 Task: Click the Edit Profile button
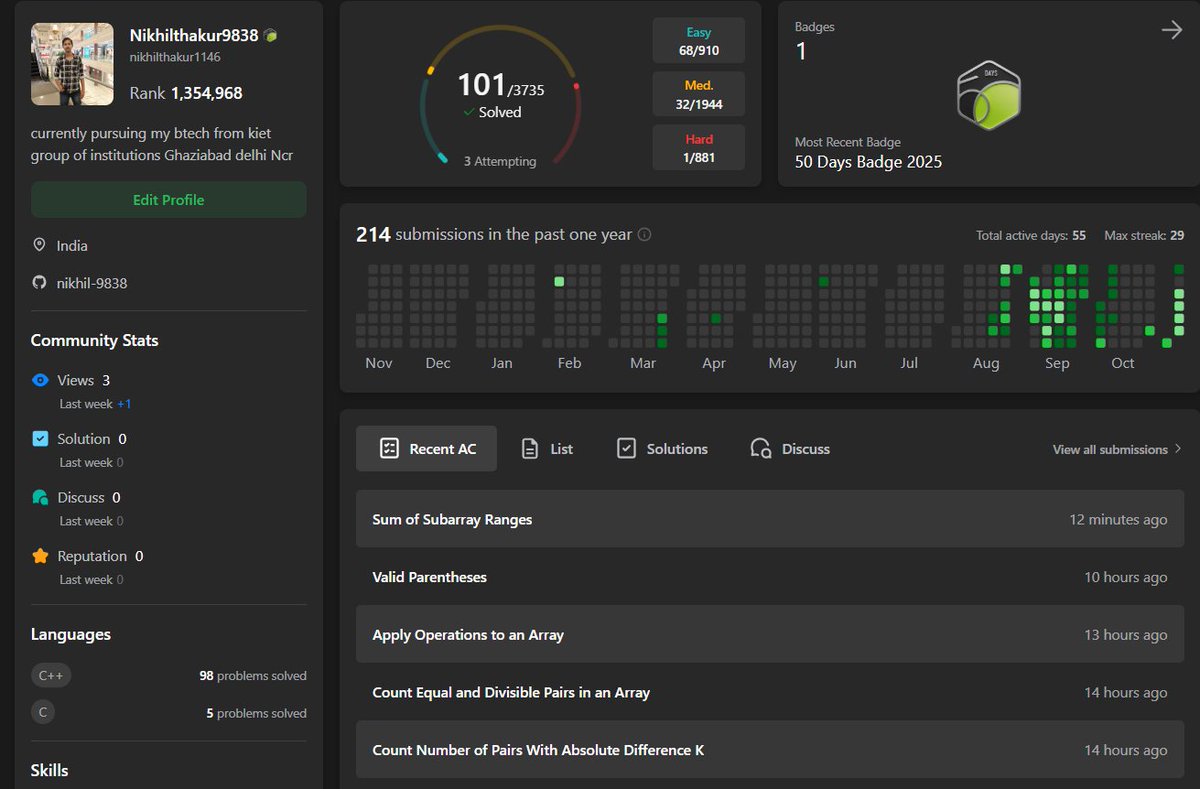click(x=169, y=200)
